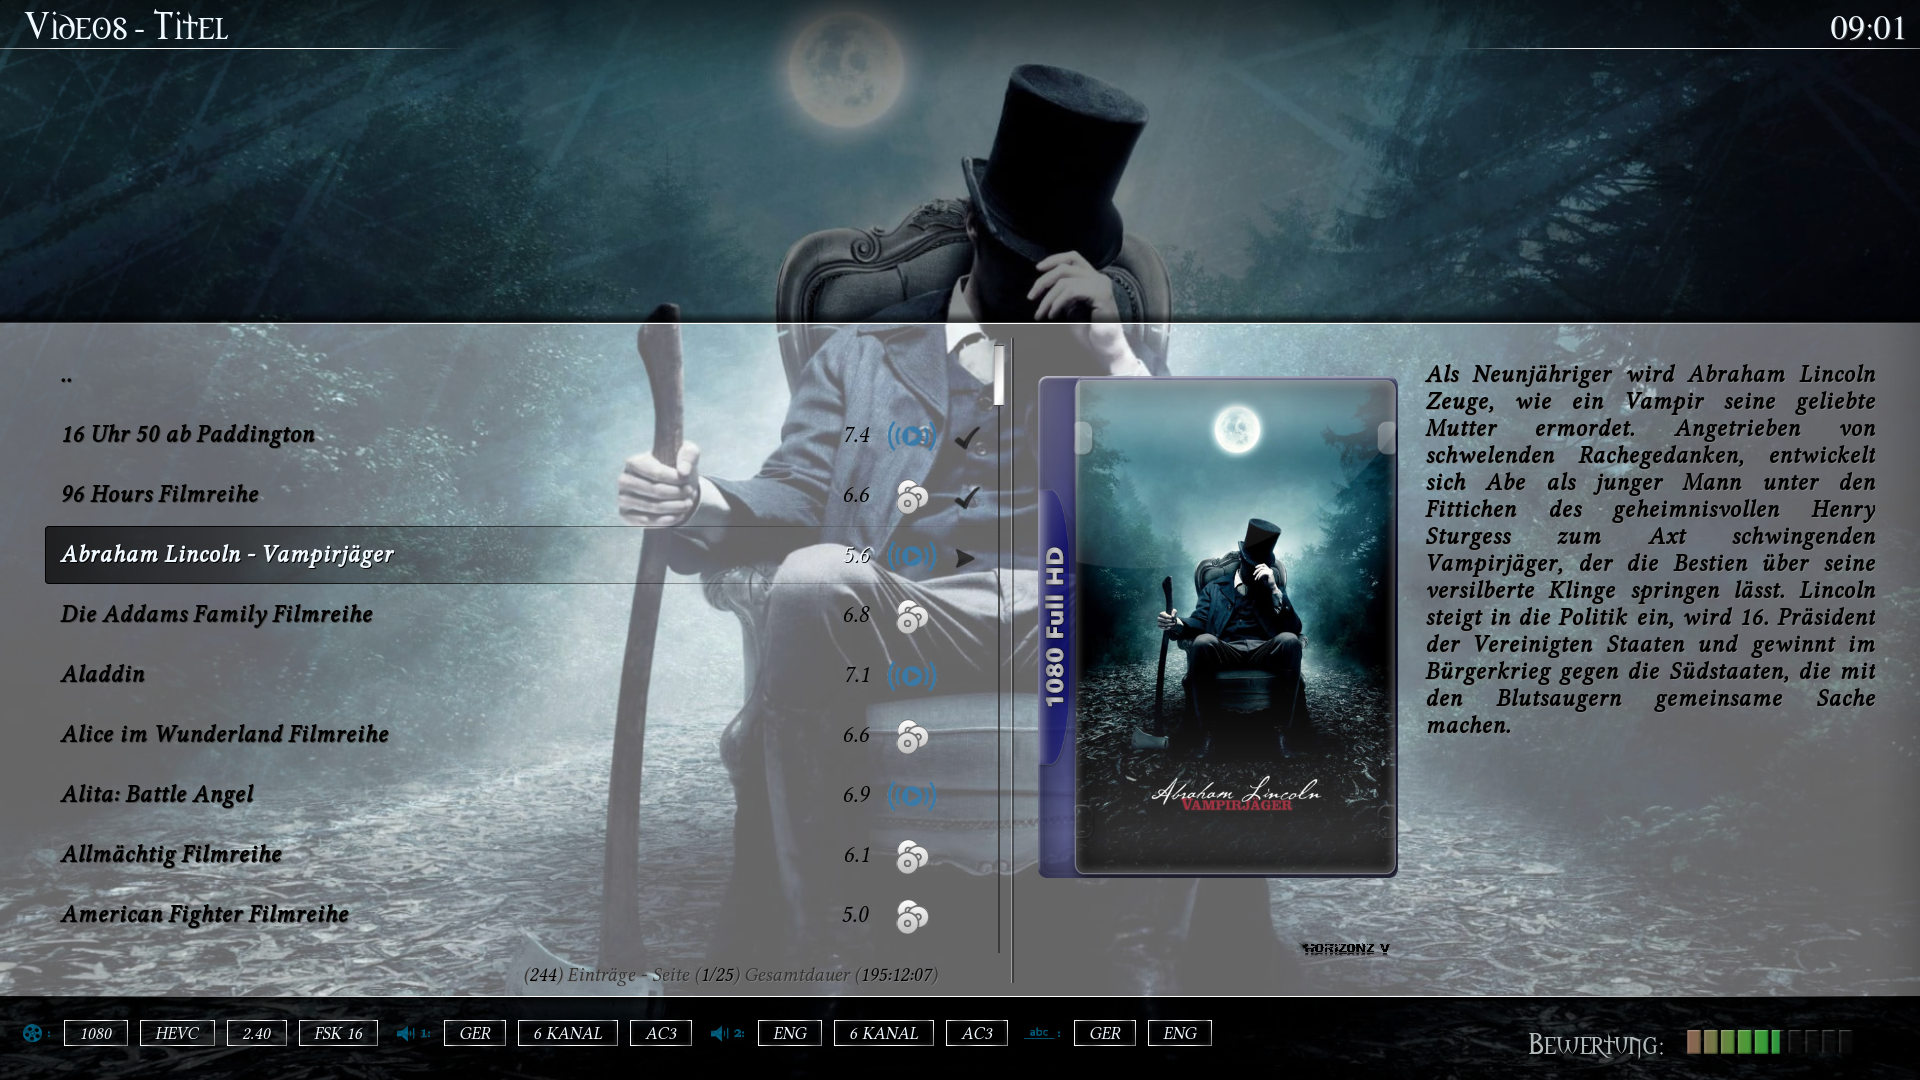Click the film reel video info icon
The height and width of the screenshot is (1080, 1920).
[x=33, y=1033]
